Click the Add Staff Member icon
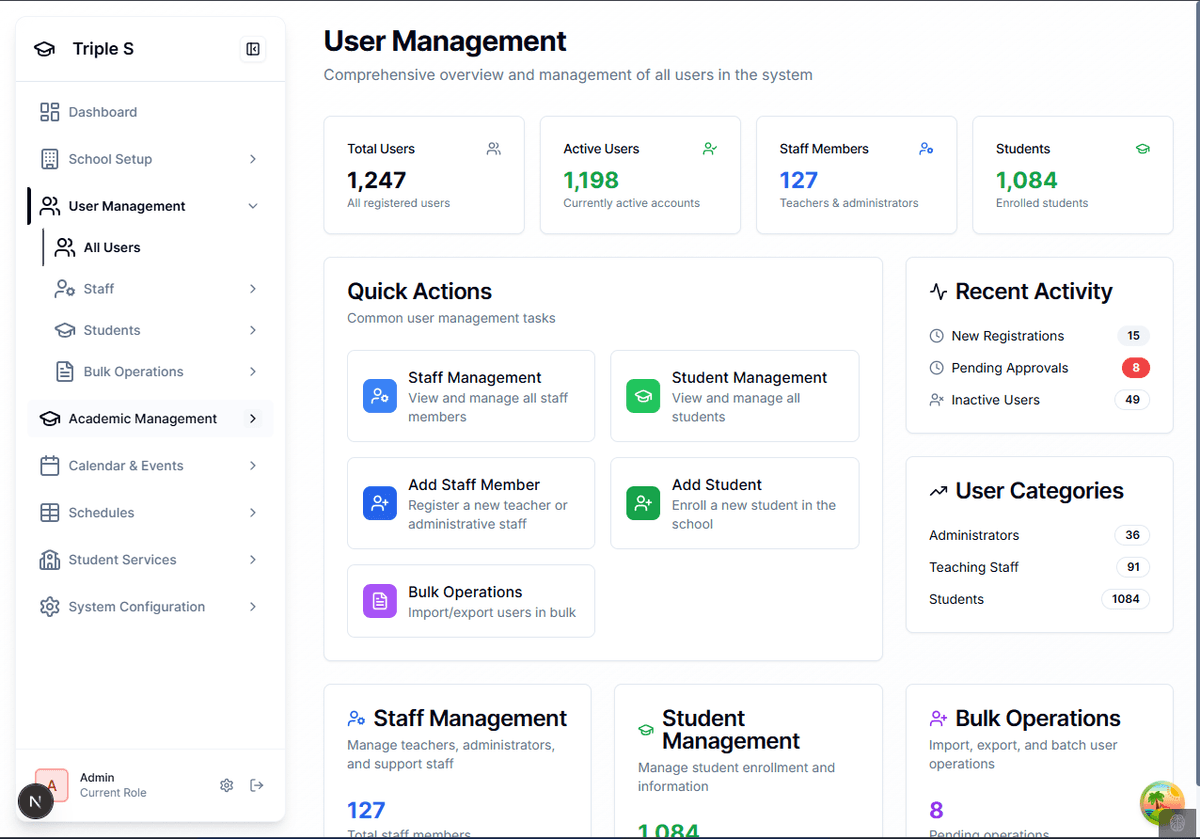The image size is (1200, 839). point(379,503)
